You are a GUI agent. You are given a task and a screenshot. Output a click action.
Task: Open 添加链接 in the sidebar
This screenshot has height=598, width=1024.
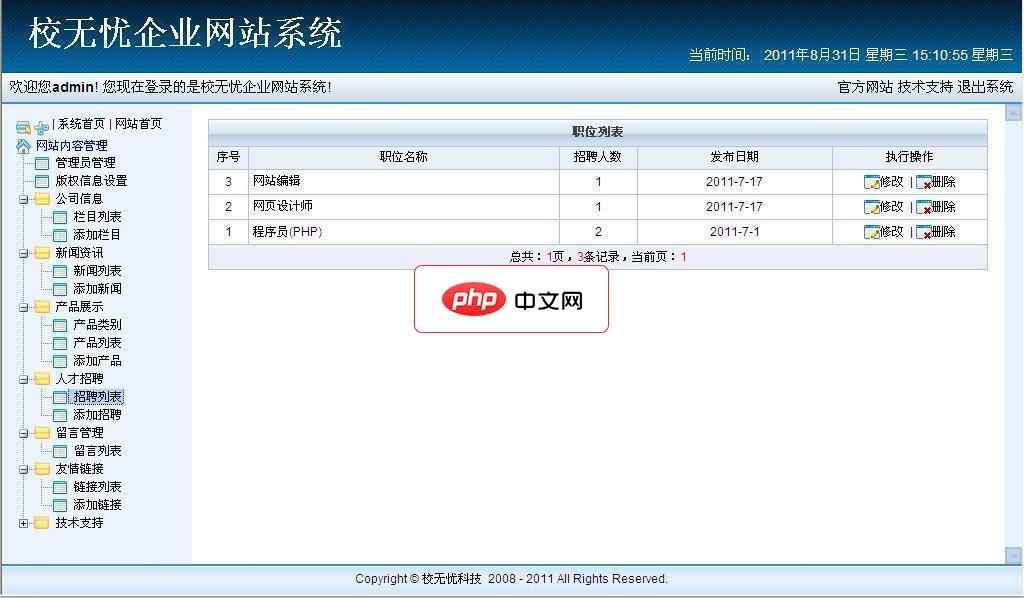point(97,505)
